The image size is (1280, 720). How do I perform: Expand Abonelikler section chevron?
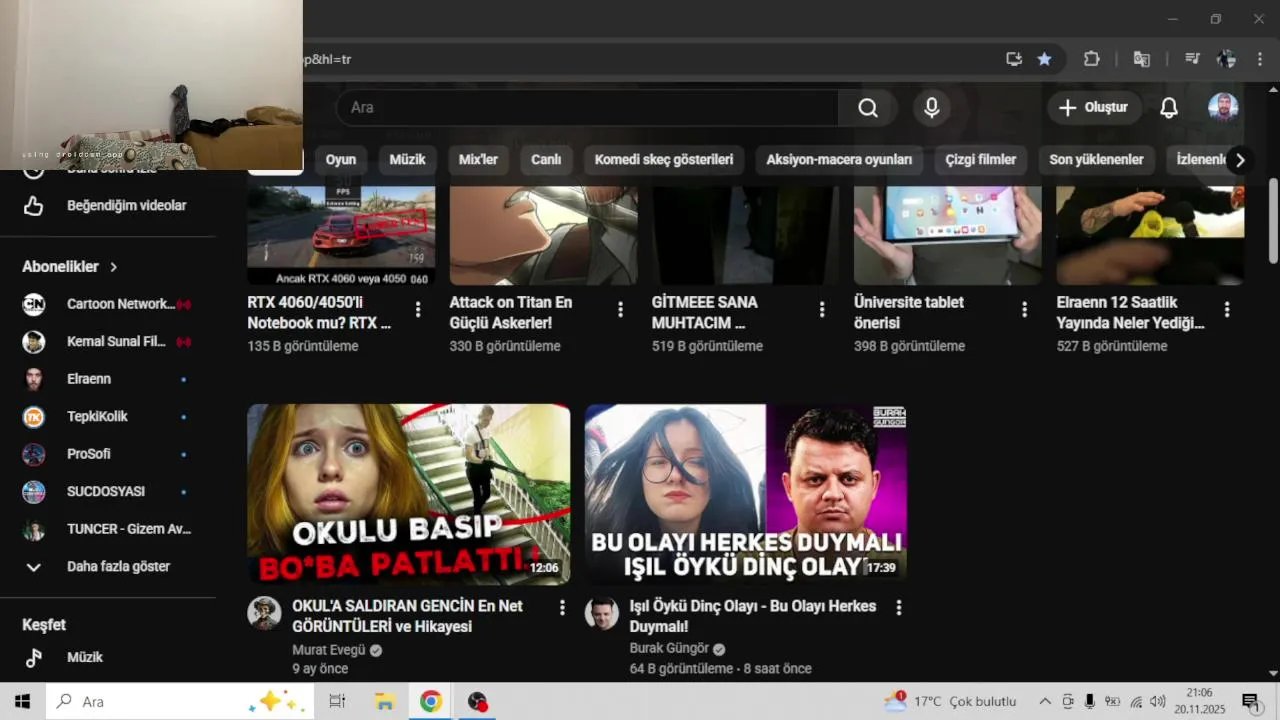pos(114,267)
